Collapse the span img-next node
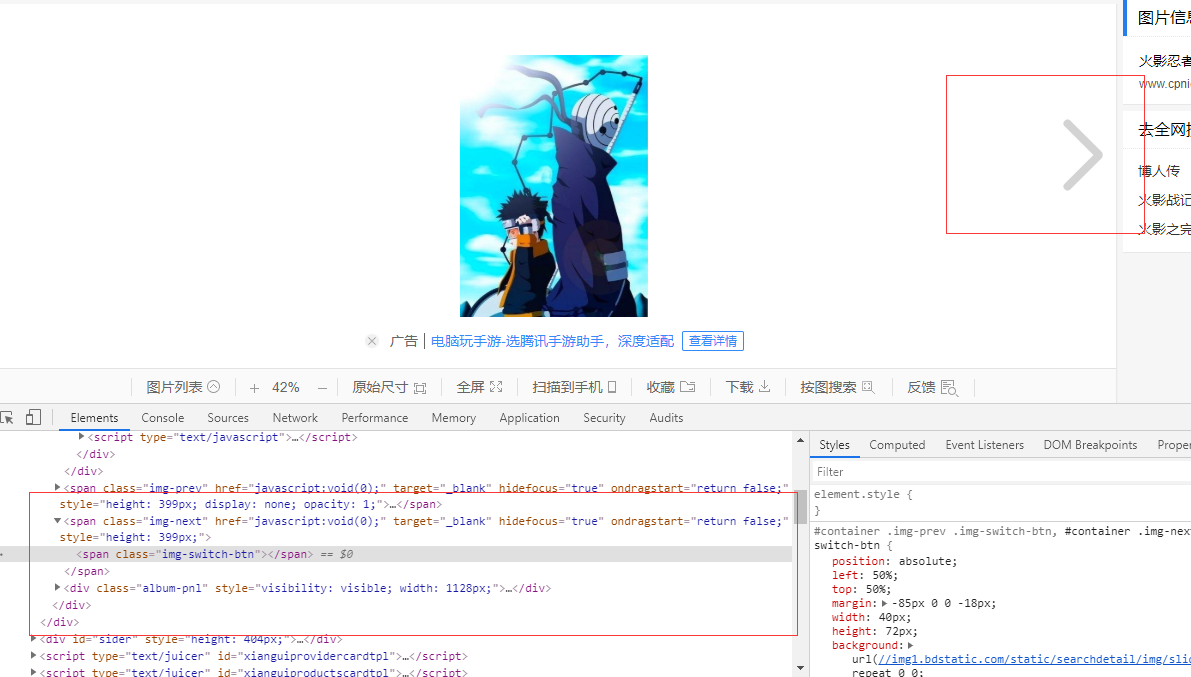The height and width of the screenshot is (677, 1191). pyautogui.click(x=58, y=521)
